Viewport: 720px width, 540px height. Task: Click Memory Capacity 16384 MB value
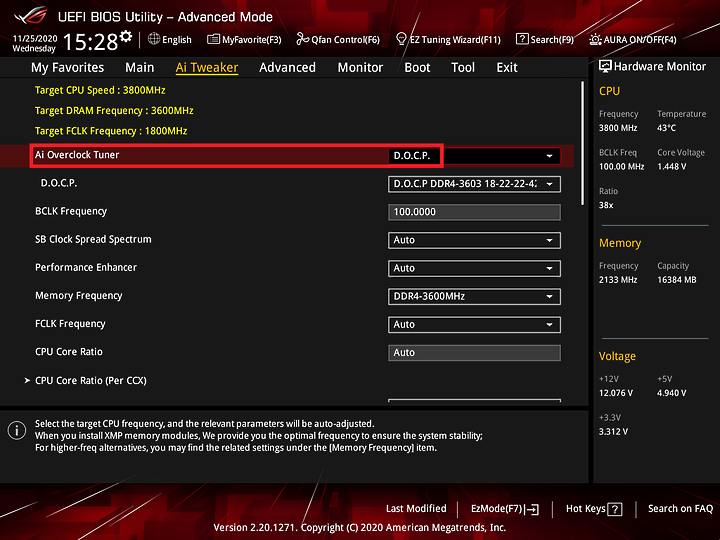(677, 280)
